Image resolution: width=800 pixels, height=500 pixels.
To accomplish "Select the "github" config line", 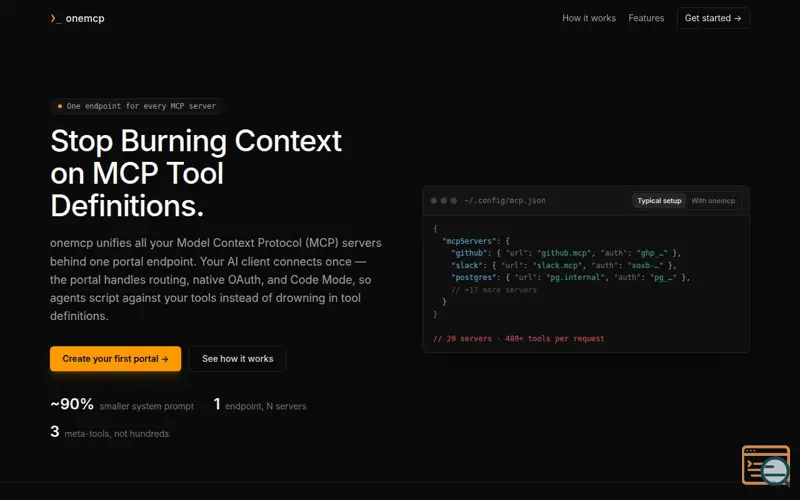I will (566, 253).
